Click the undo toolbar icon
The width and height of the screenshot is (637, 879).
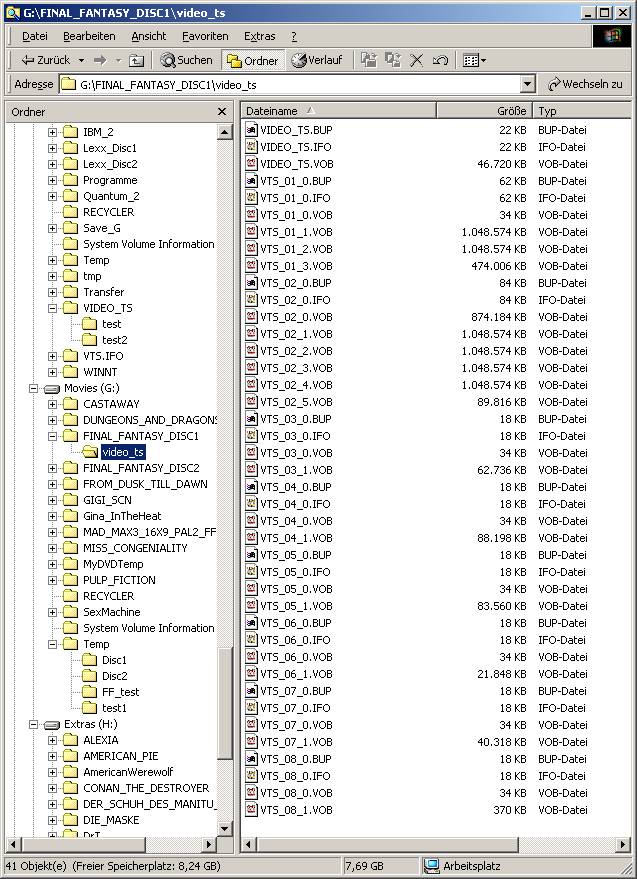point(440,60)
